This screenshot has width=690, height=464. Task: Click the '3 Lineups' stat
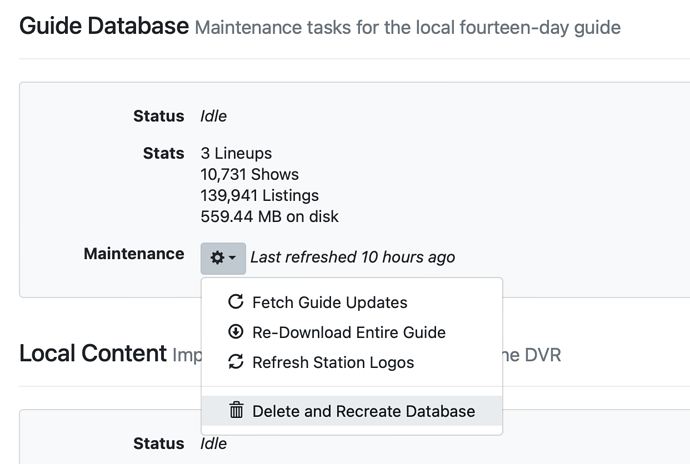tap(236, 154)
